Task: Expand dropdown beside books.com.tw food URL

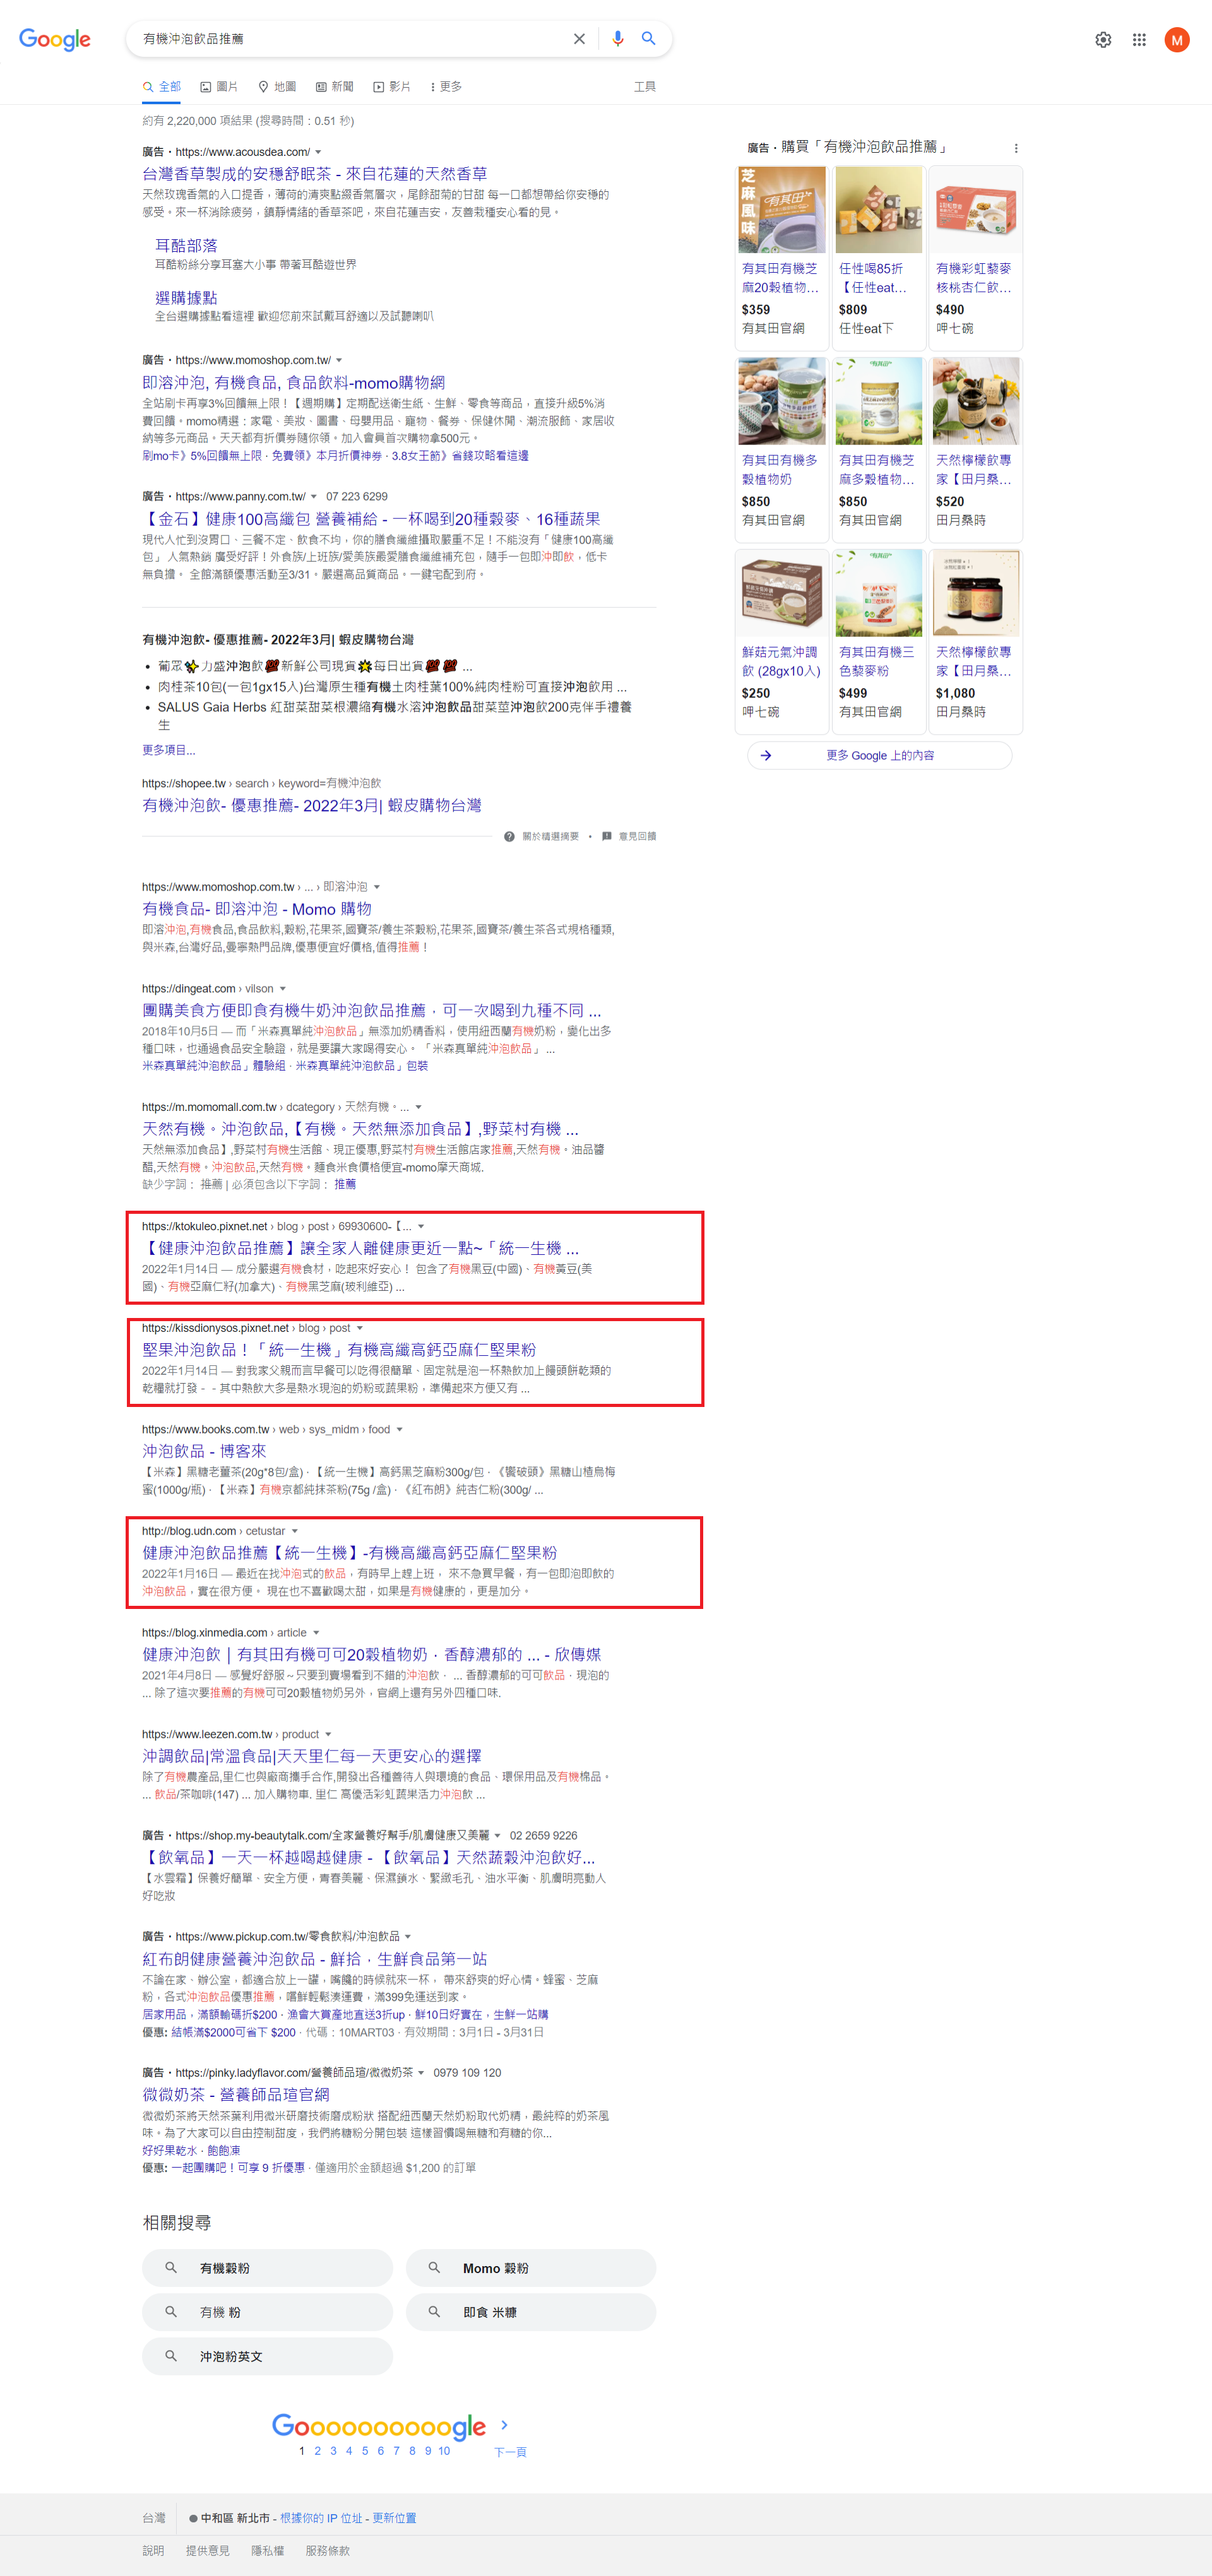Action: click(x=400, y=1430)
